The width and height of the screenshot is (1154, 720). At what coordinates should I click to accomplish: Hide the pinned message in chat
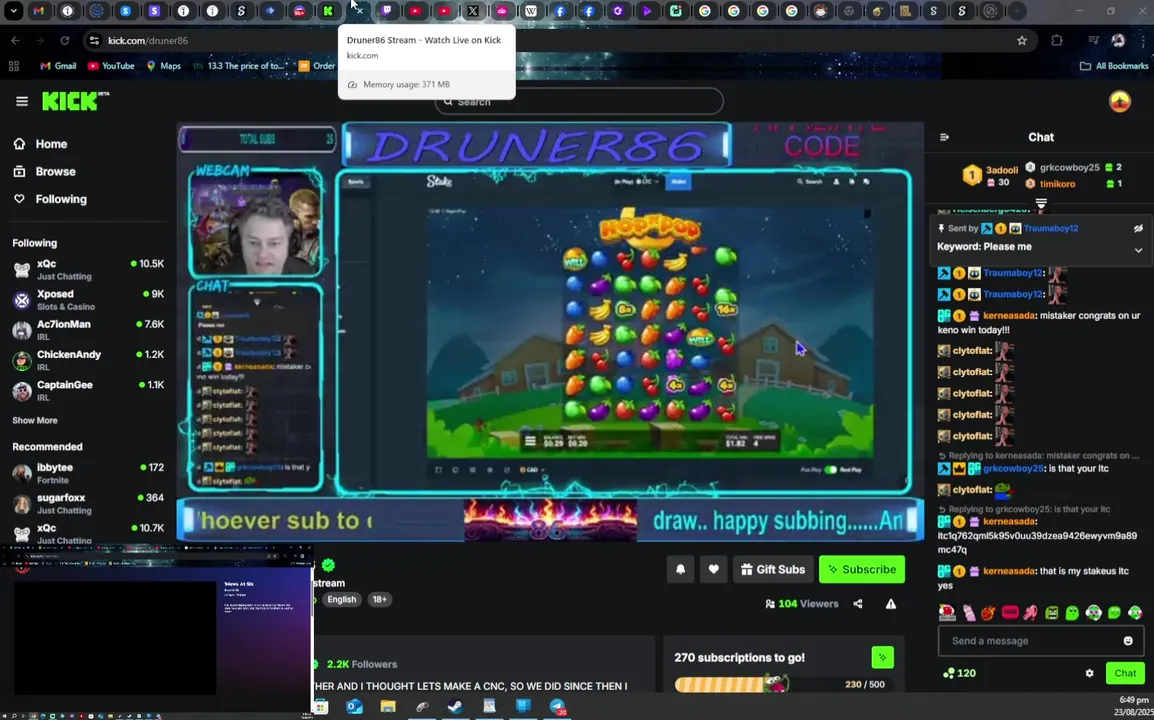point(1138,229)
